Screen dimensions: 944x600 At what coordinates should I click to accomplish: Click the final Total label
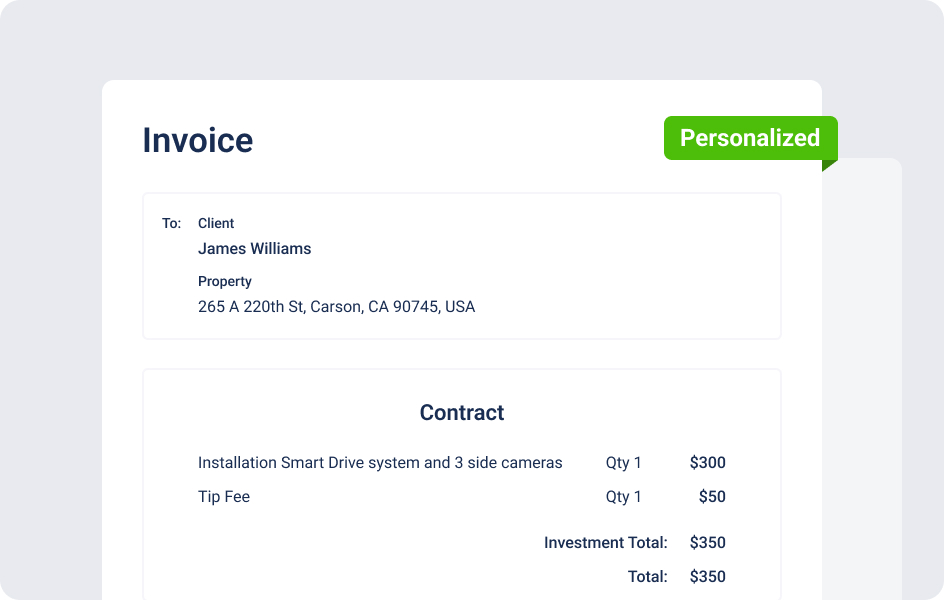point(648,577)
